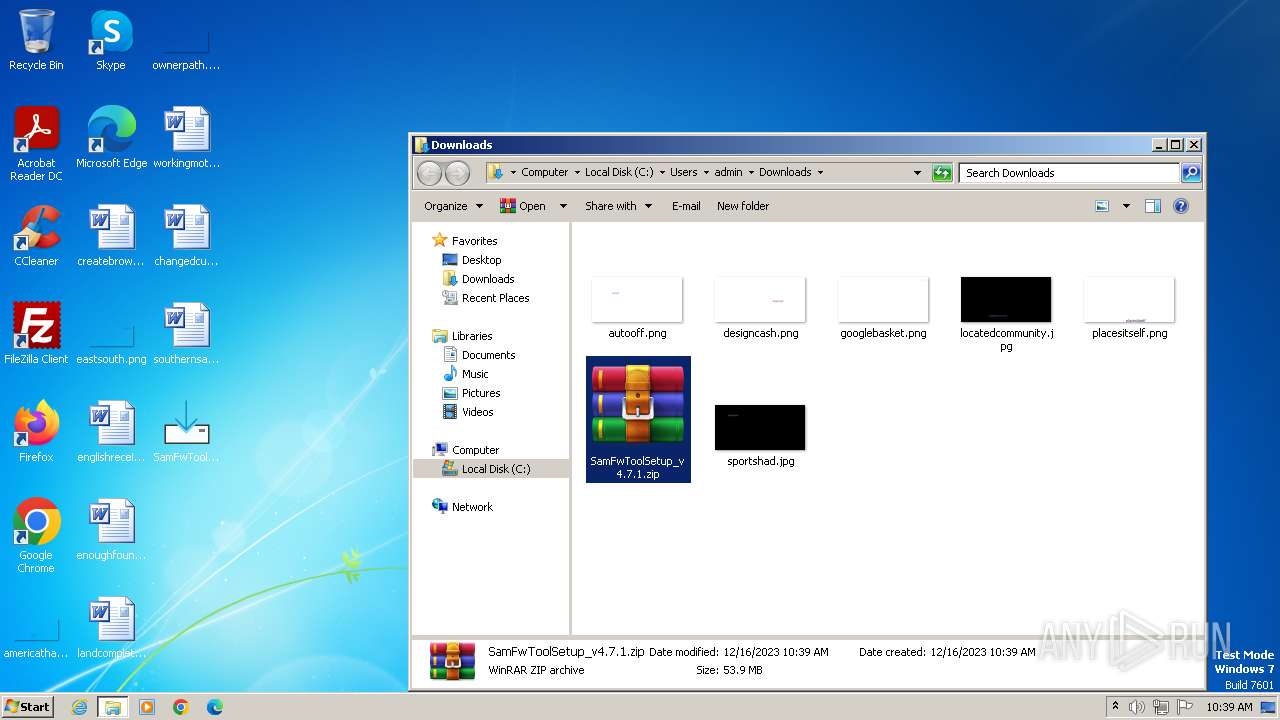Expand the view options dropdown arrow
The width and height of the screenshot is (1280, 720).
1126,206
